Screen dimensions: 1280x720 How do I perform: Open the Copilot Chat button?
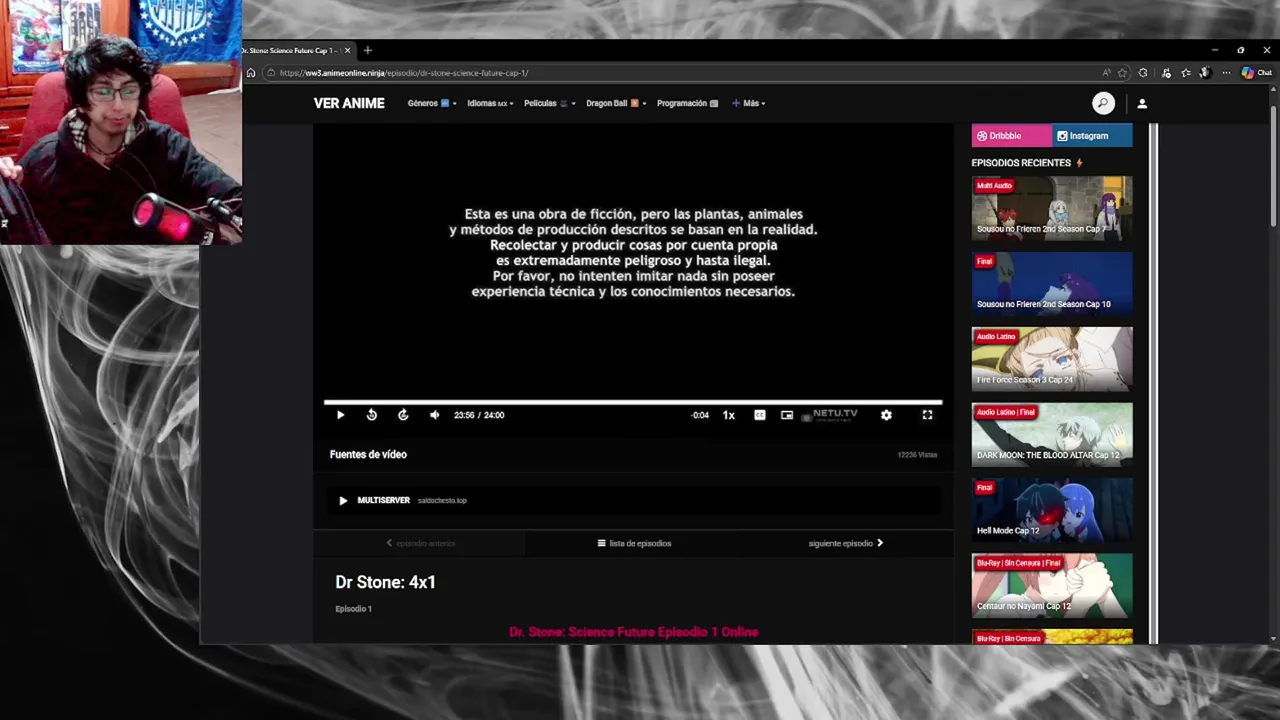(x=1257, y=73)
